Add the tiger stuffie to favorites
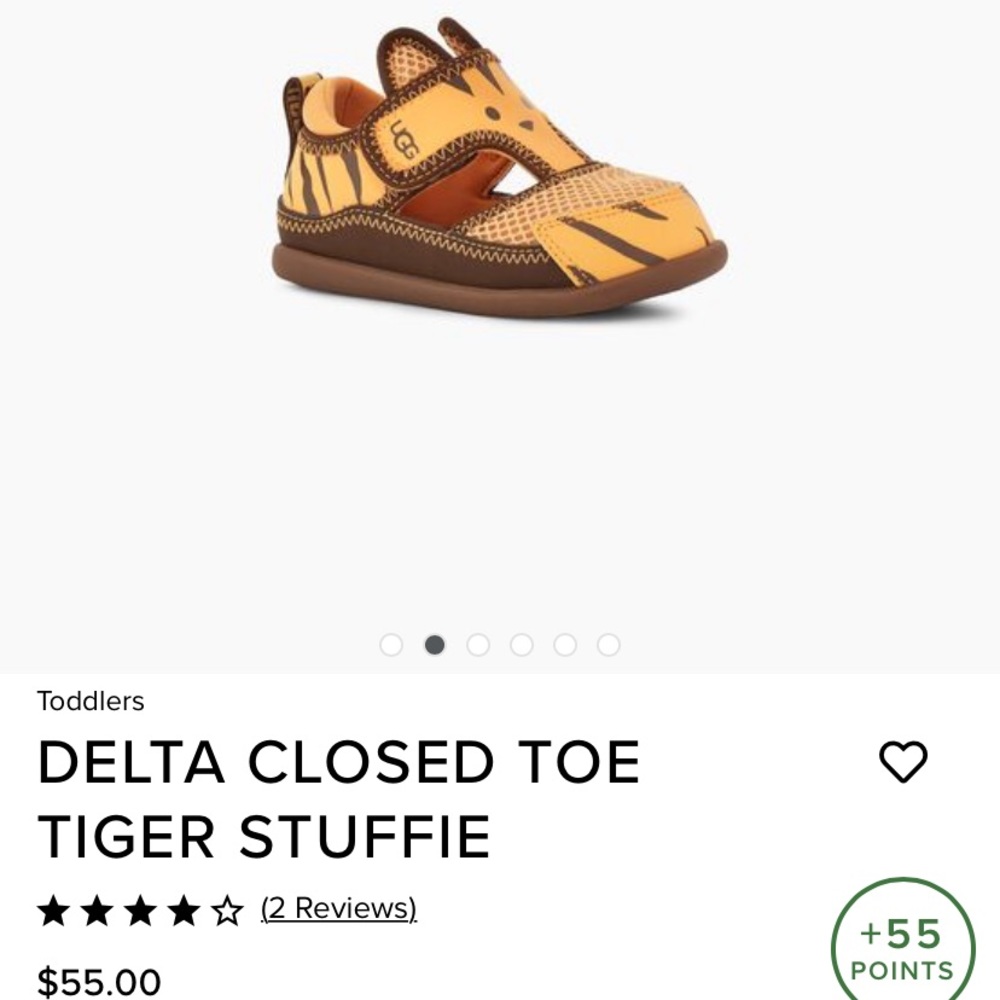The width and height of the screenshot is (1000, 1000). pos(905,763)
